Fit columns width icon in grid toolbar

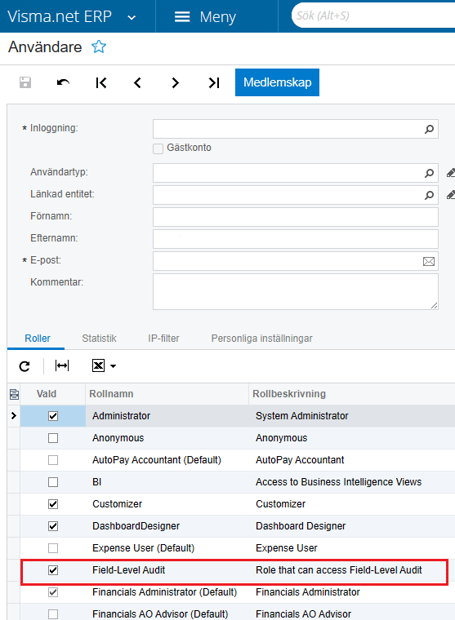coord(62,366)
